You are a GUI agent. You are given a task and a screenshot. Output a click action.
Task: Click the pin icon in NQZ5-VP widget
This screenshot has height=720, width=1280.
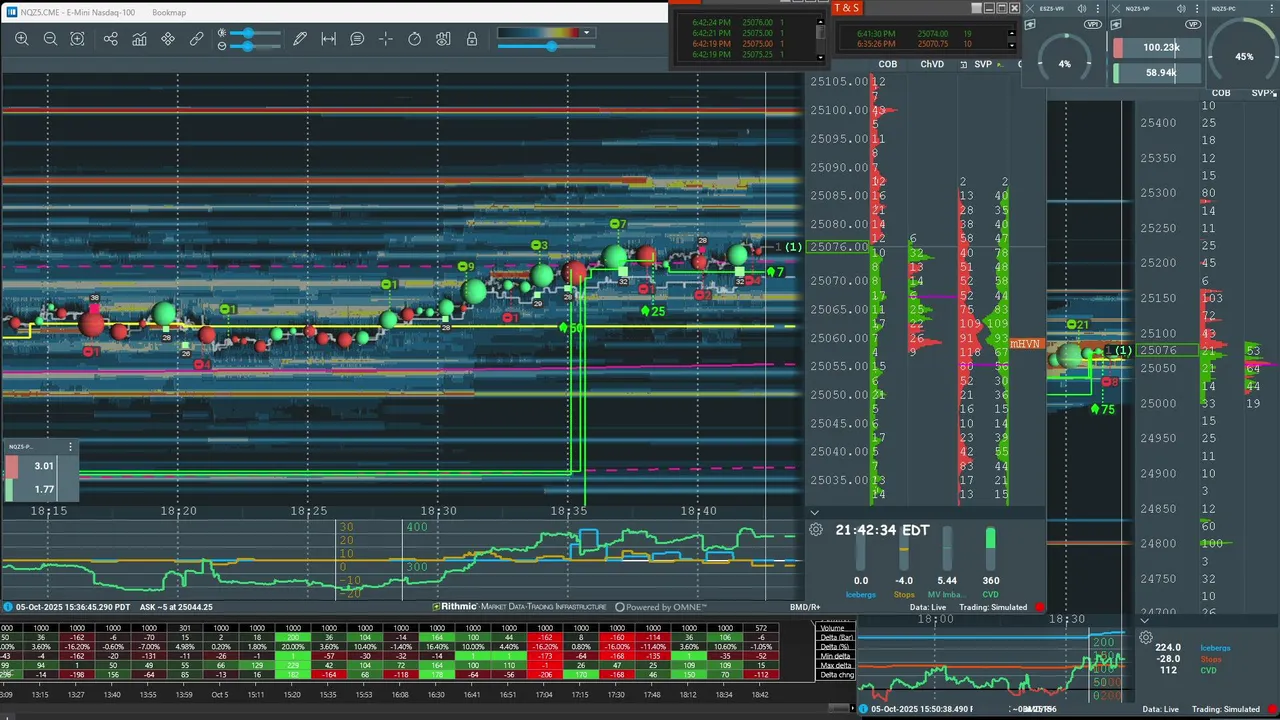click(x=1116, y=25)
